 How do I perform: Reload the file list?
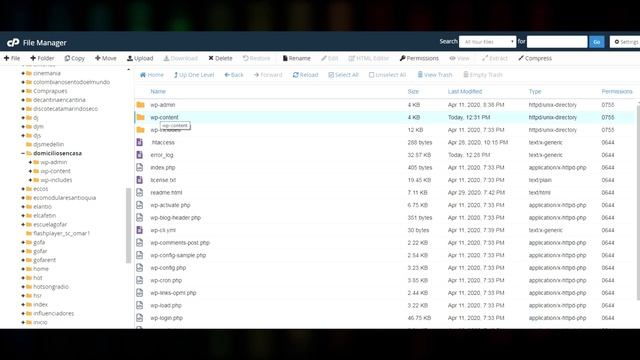click(x=305, y=75)
